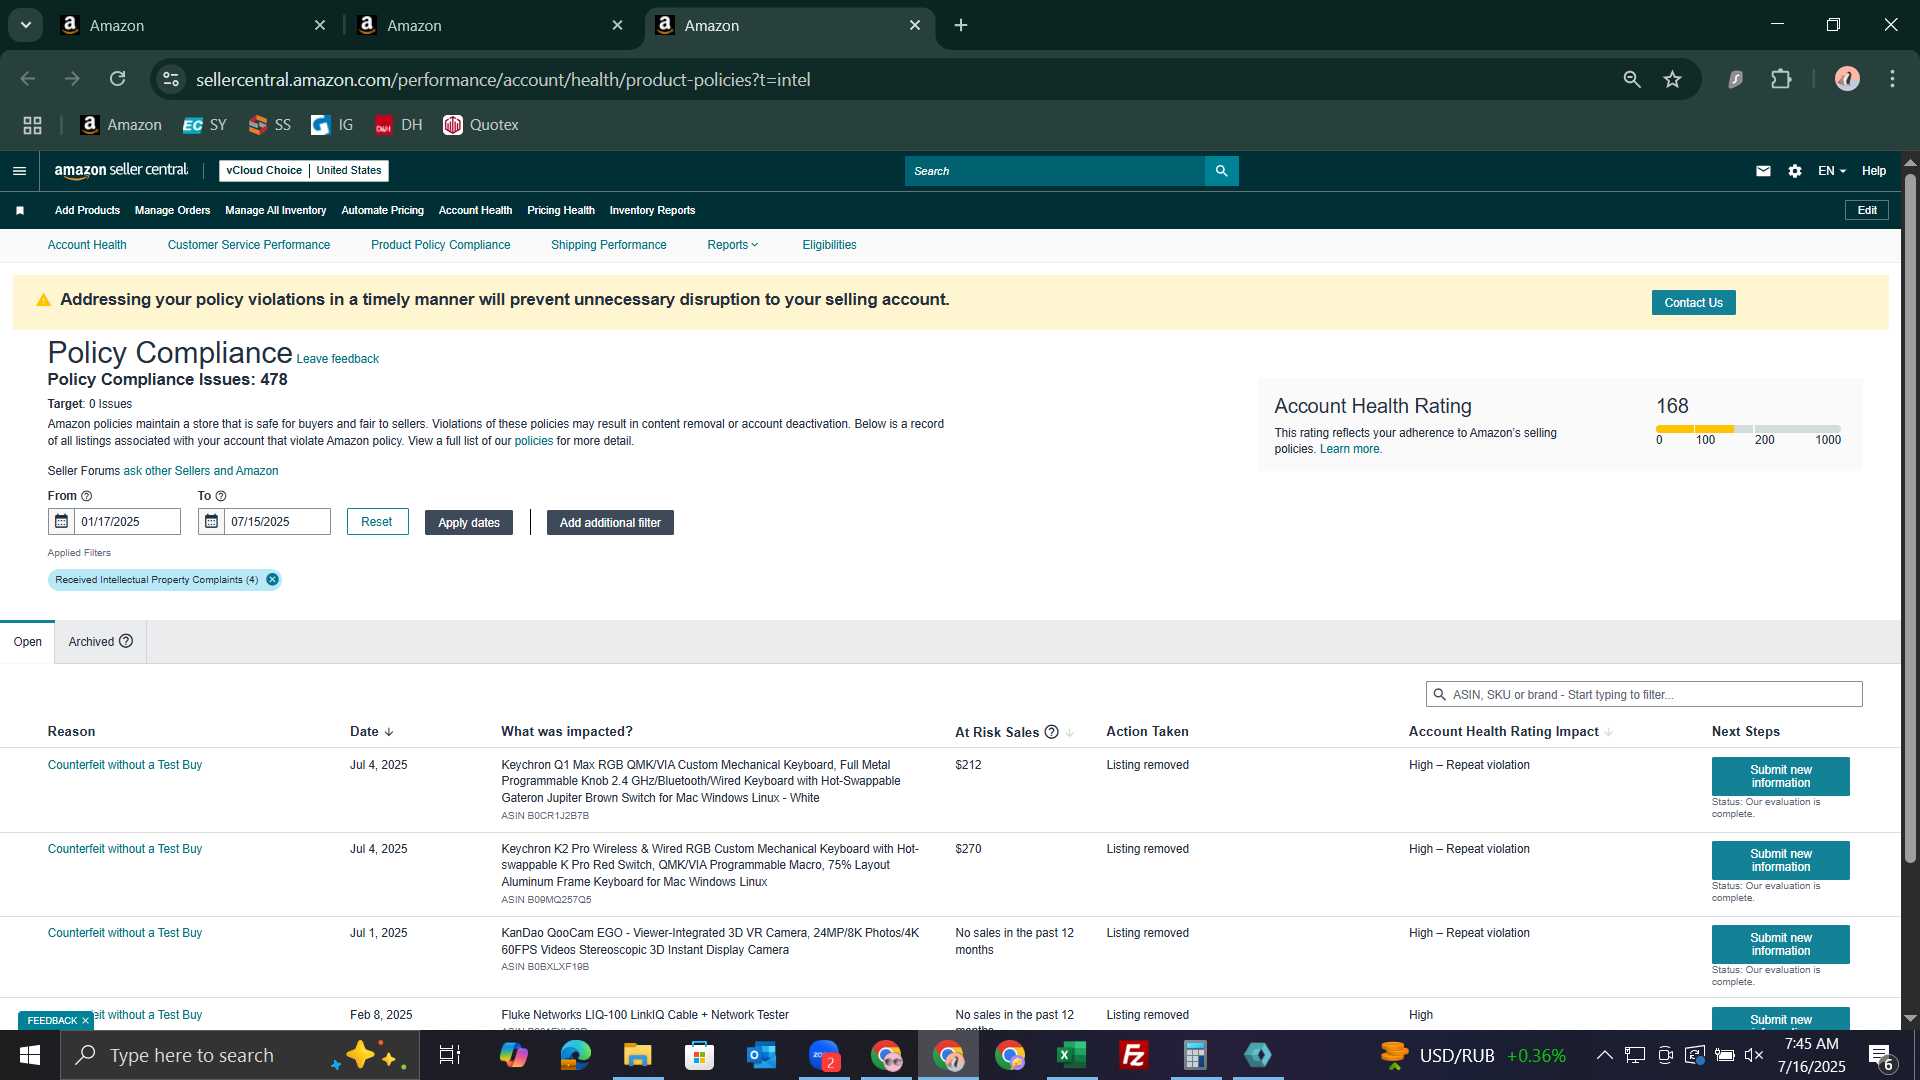The height and width of the screenshot is (1080, 1920).
Task: Open the To date calendar picker icon
Action: click(211, 521)
